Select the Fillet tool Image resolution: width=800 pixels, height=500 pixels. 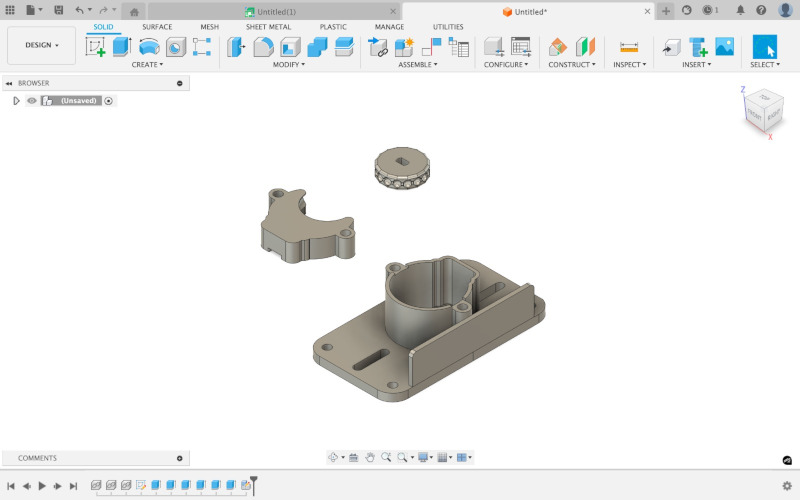tap(263, 47)
